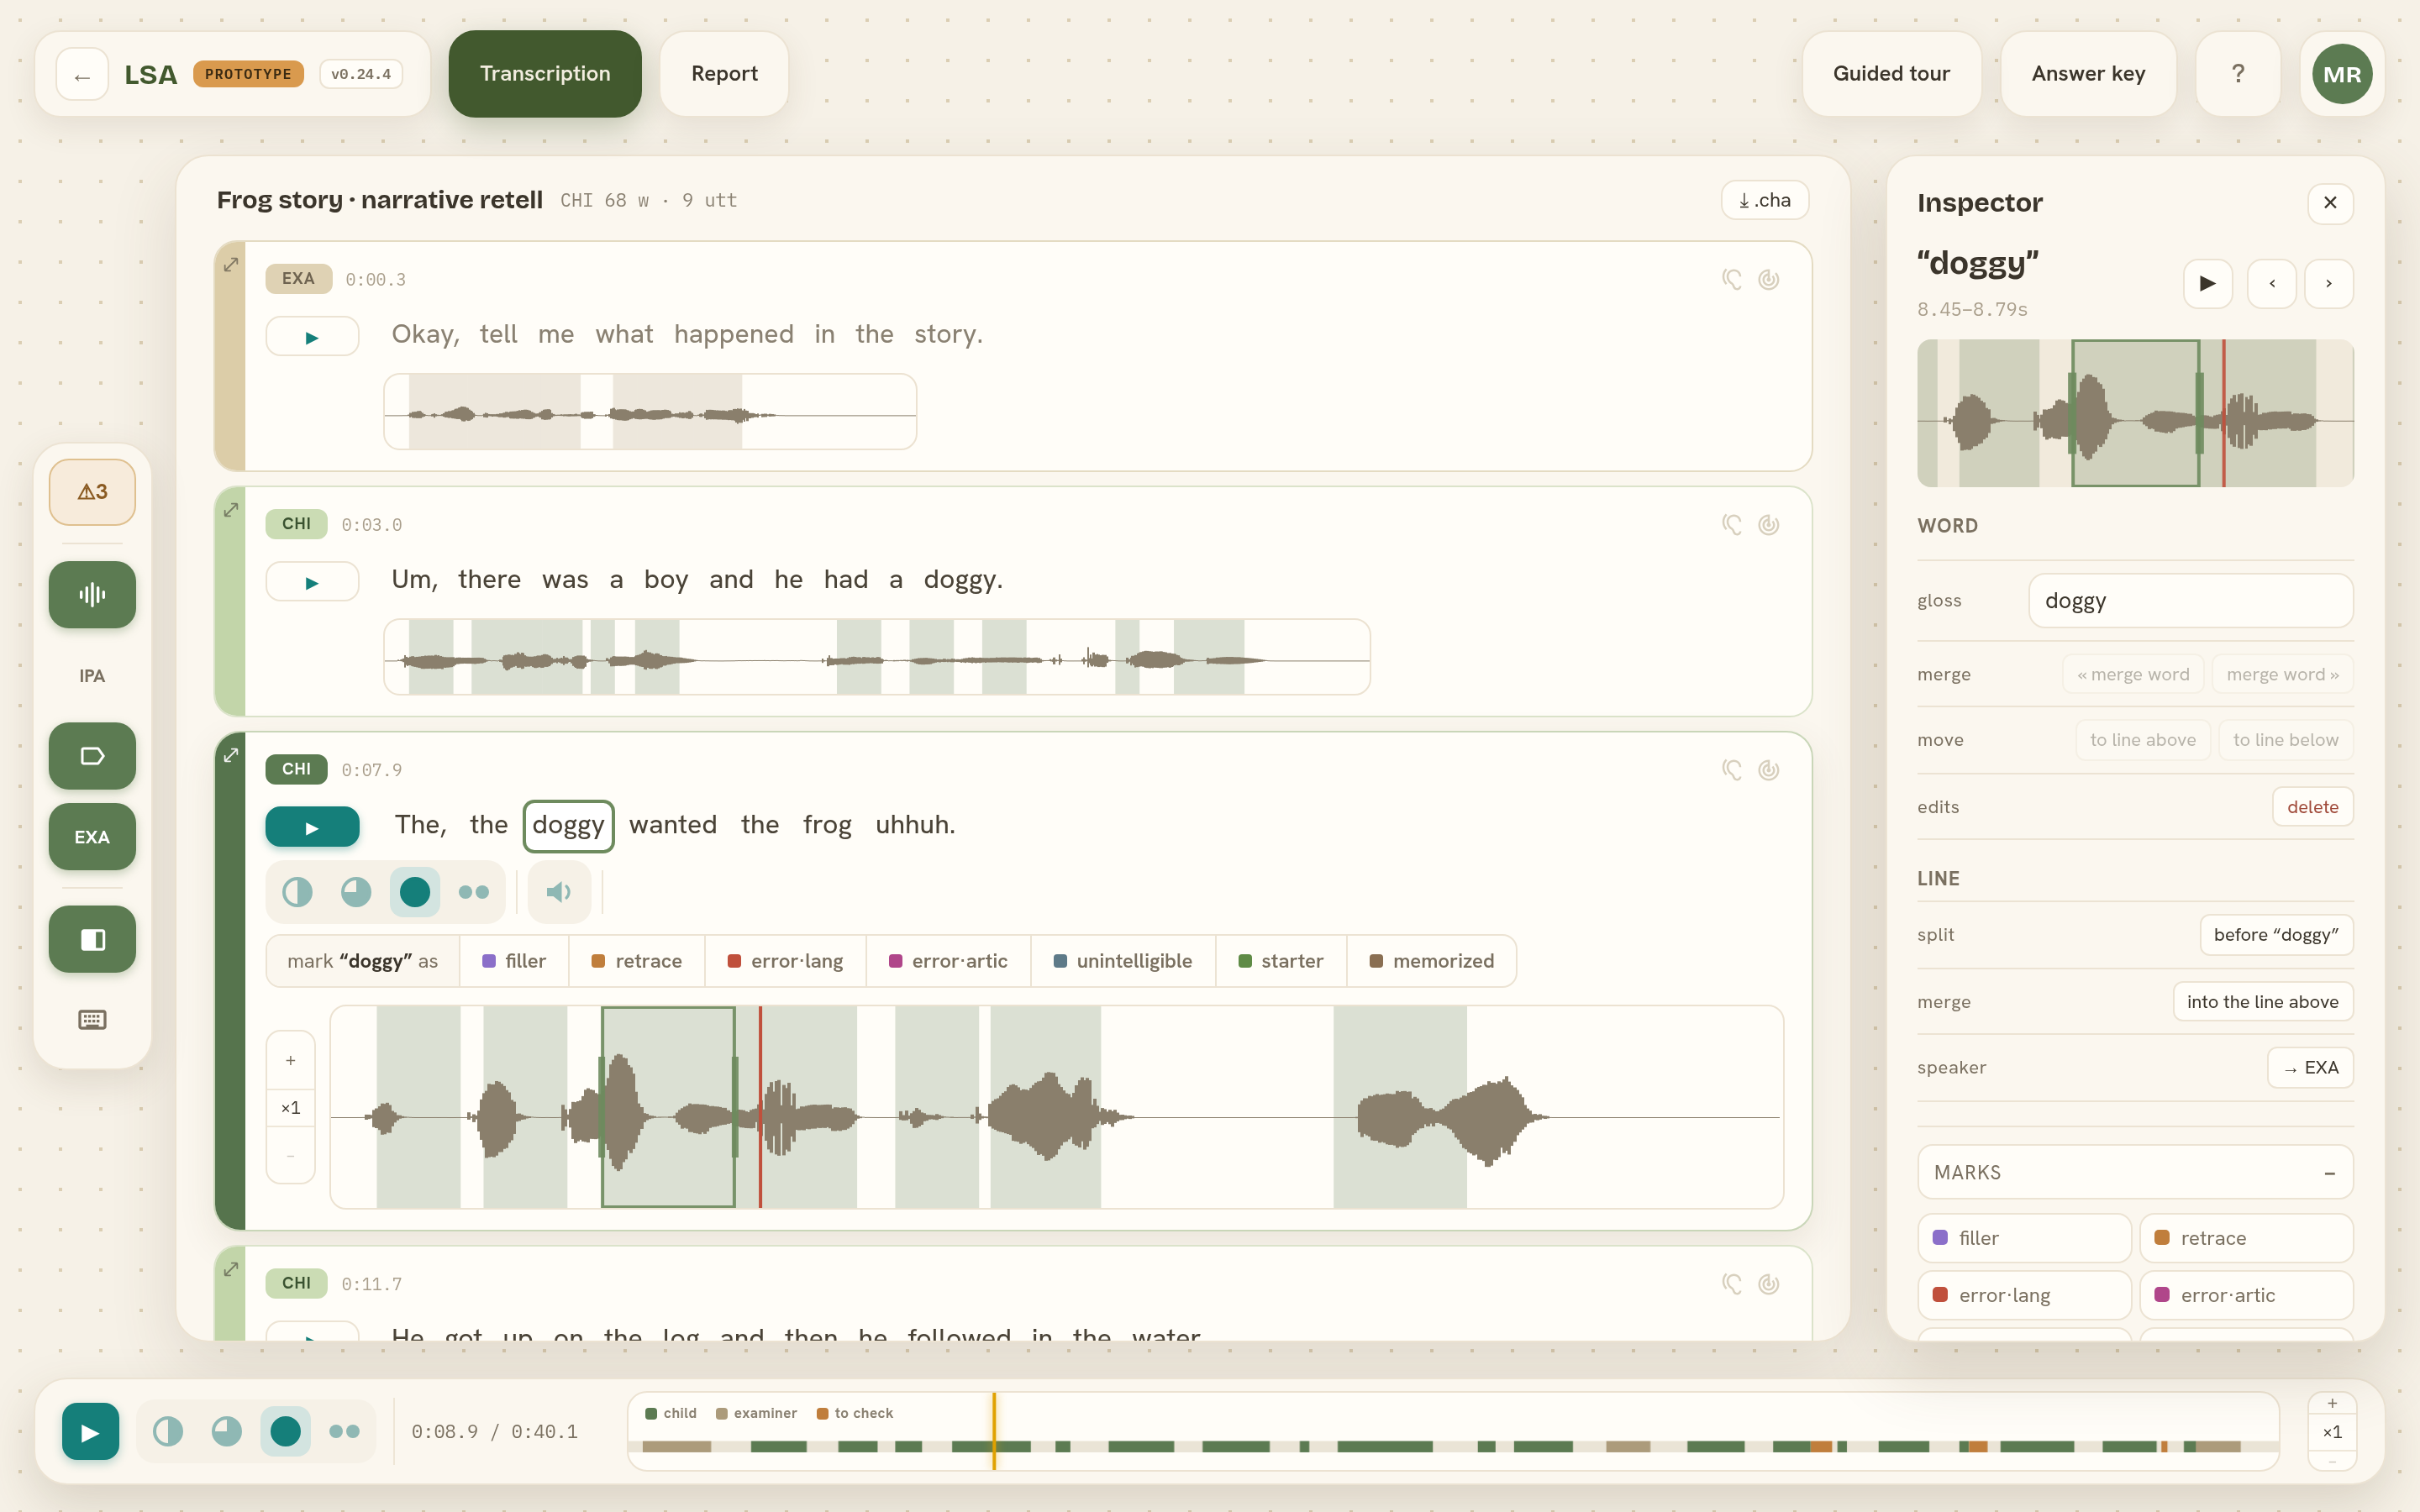Play the word "doggy" in Inspector
The image size is (2420, 1512).
pos(2208,284)
